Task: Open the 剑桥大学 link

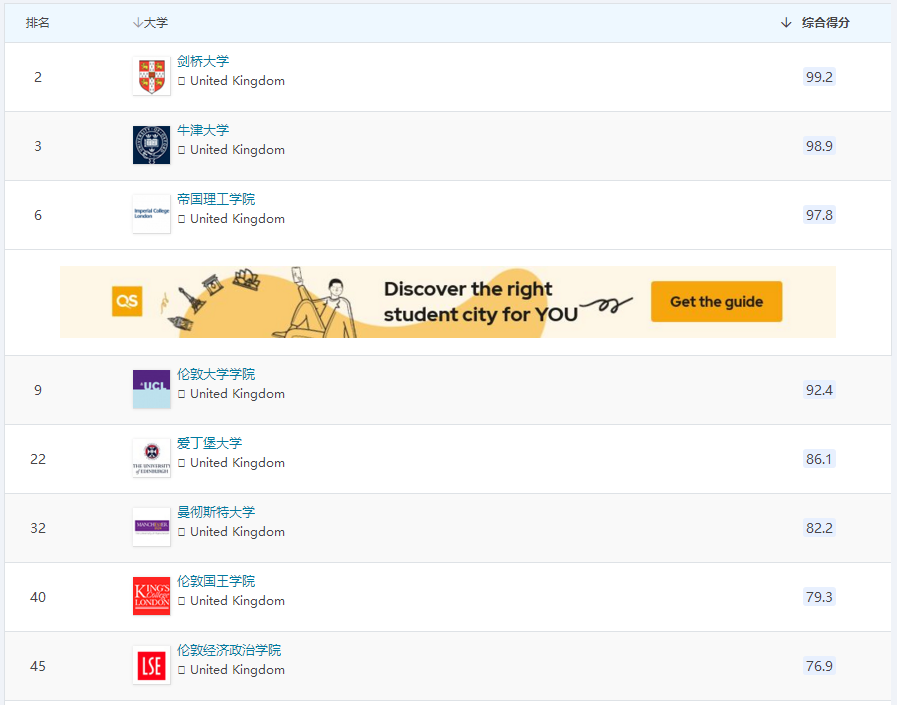Action: (x=203, y=61)
